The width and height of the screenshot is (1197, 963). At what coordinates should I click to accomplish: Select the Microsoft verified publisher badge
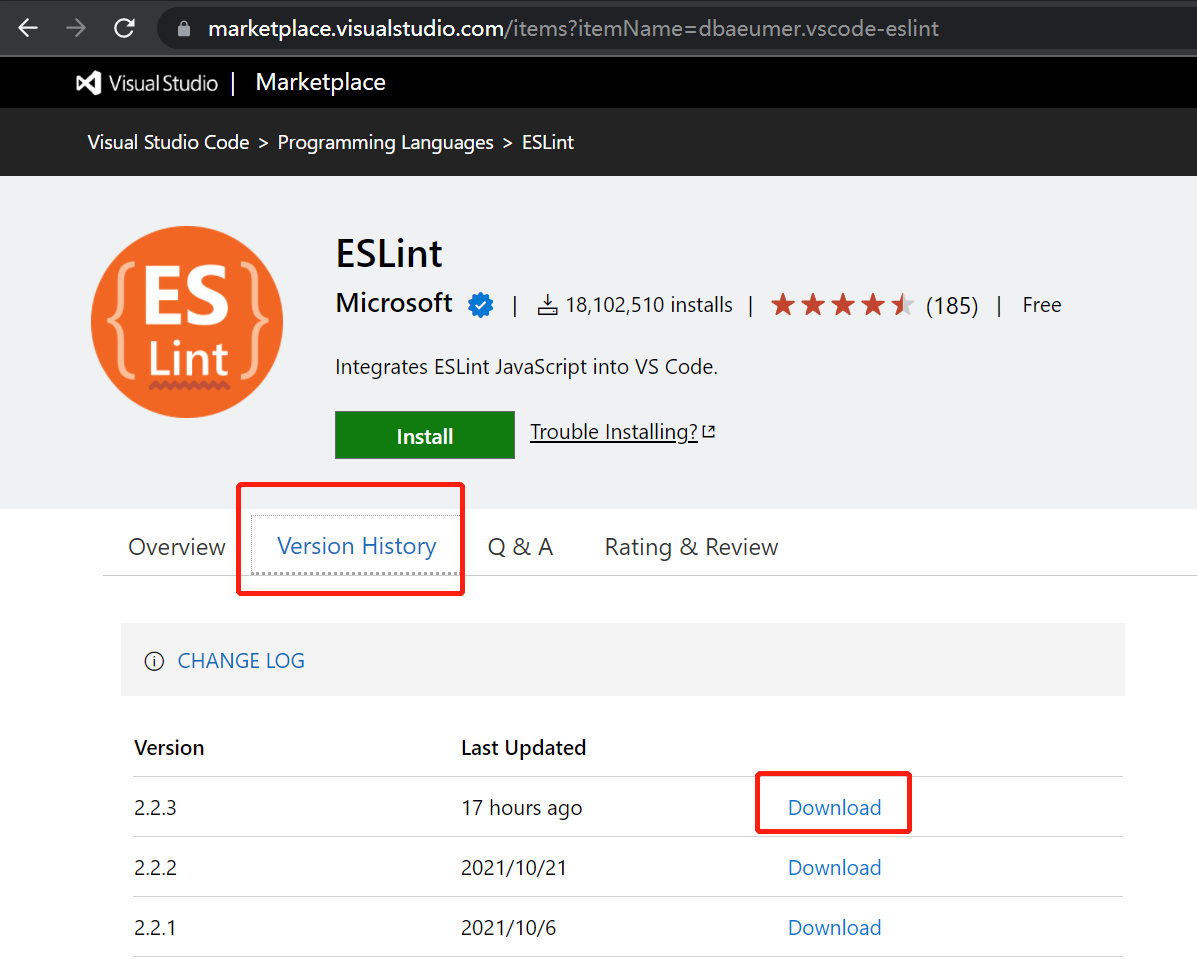click(x=480, y=305)
